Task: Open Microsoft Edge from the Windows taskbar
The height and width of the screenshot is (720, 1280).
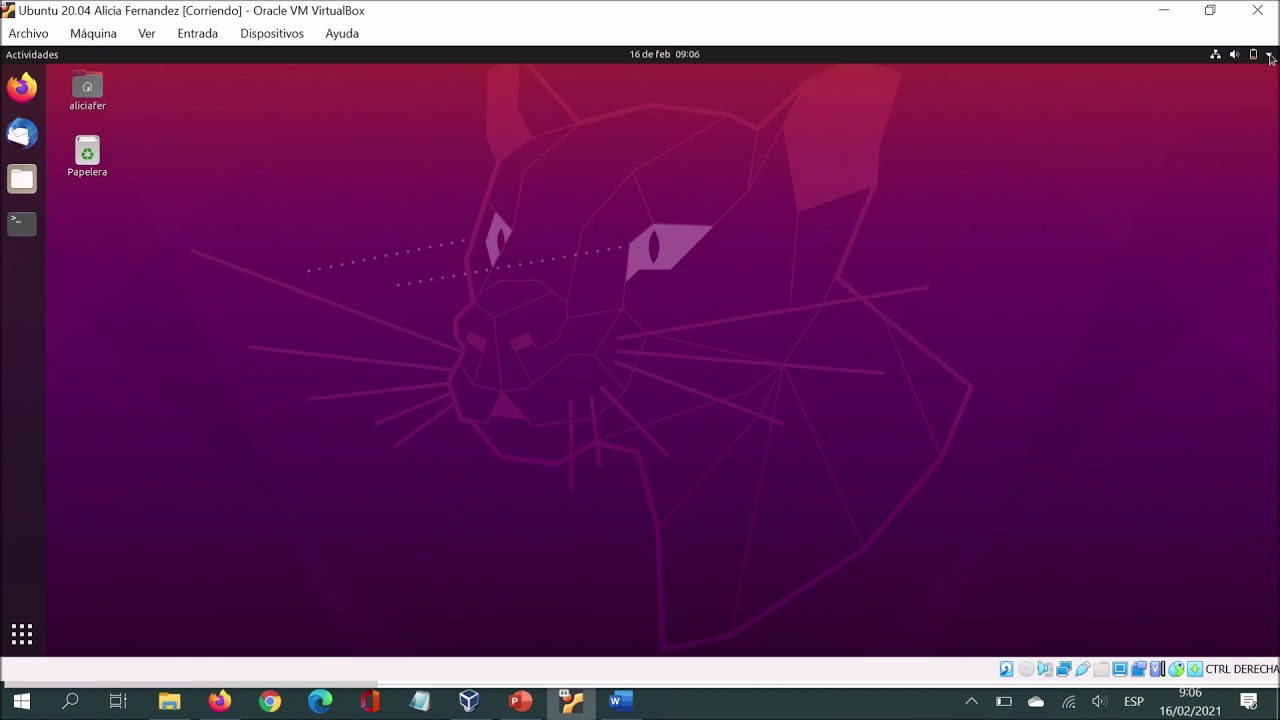Action: coord(320,701)
